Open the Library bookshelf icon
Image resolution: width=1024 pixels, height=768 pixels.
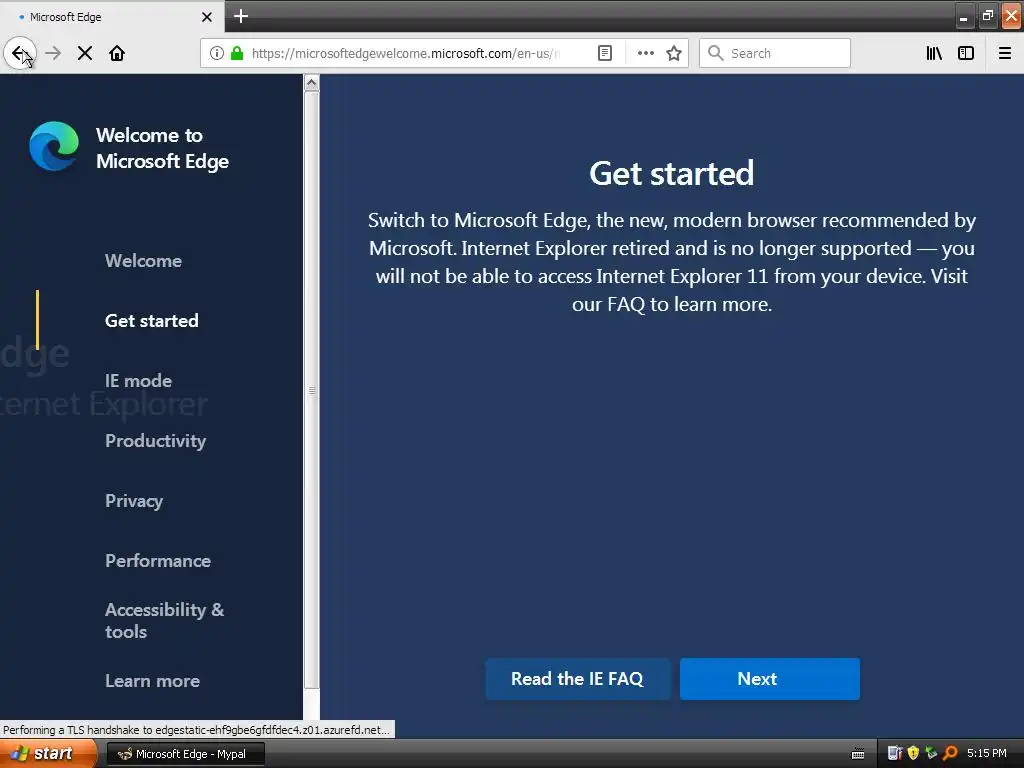click(x=934, y=53)
